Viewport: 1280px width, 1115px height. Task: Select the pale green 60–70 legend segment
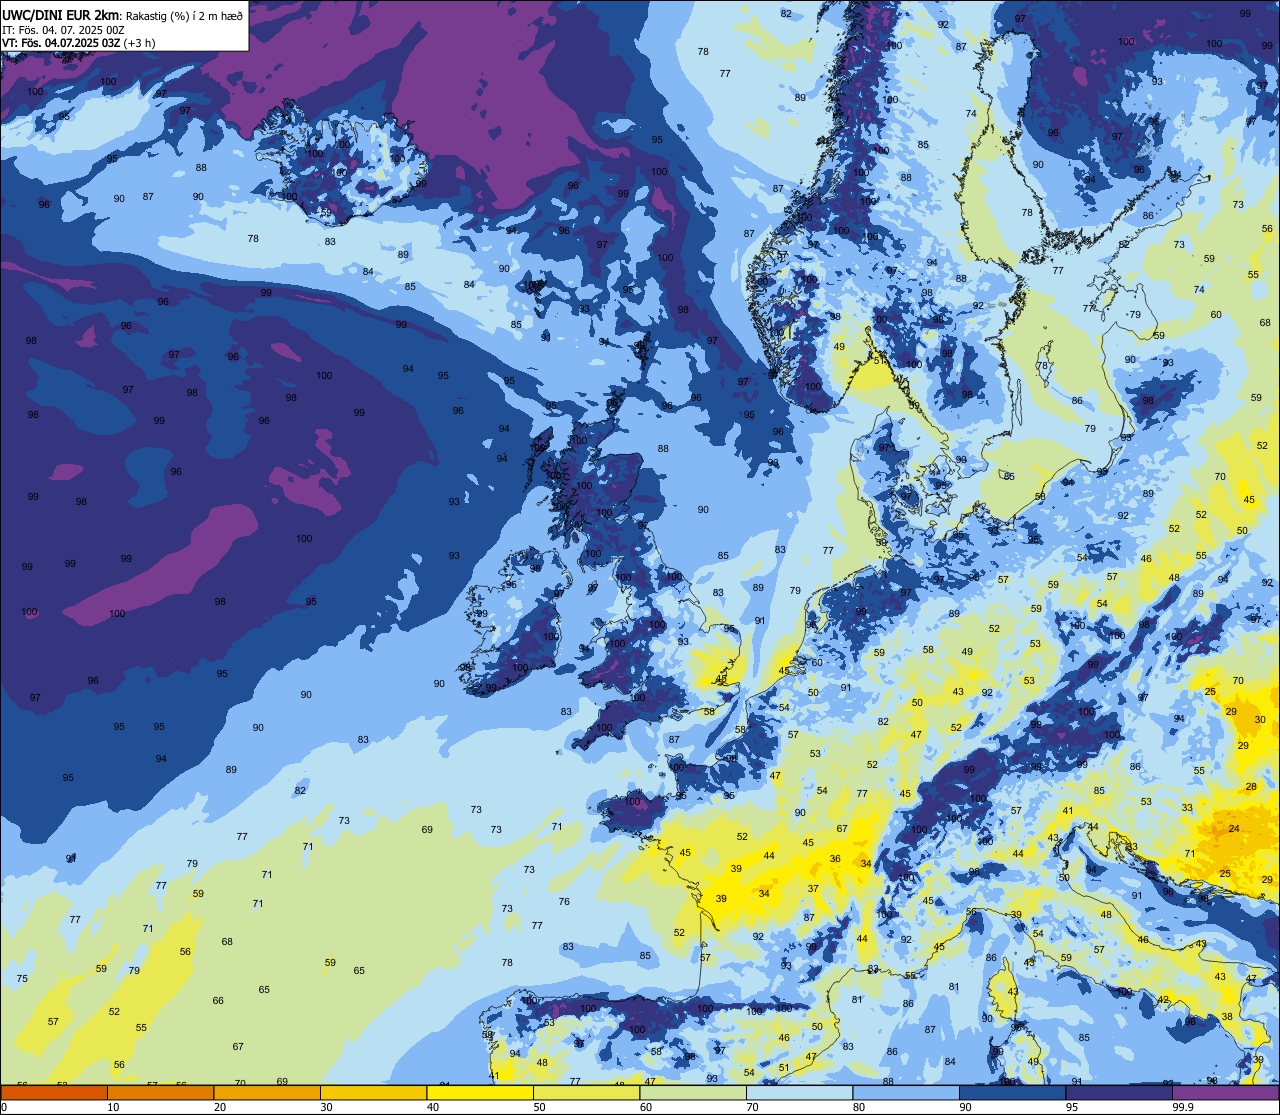pos(693,1092)
